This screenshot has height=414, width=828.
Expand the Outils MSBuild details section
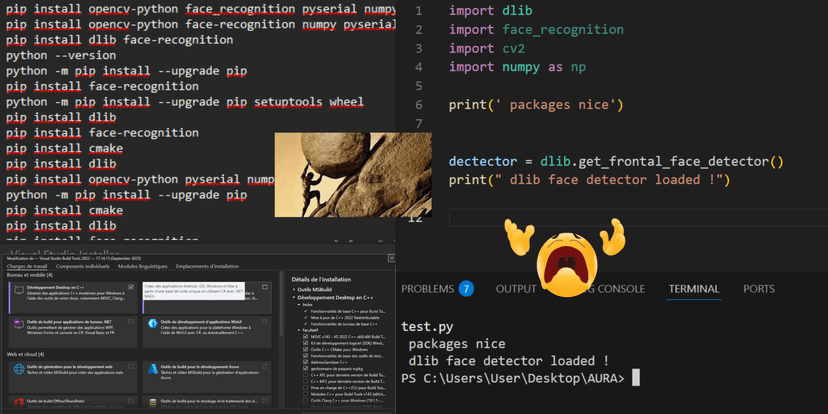294,289
